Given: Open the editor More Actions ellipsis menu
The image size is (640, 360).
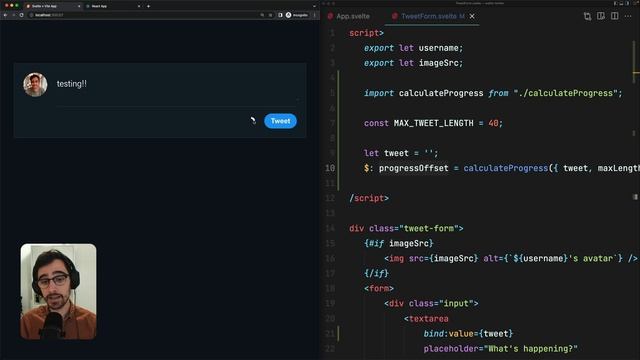Looking at the screenshot, I should coord(628,16).
